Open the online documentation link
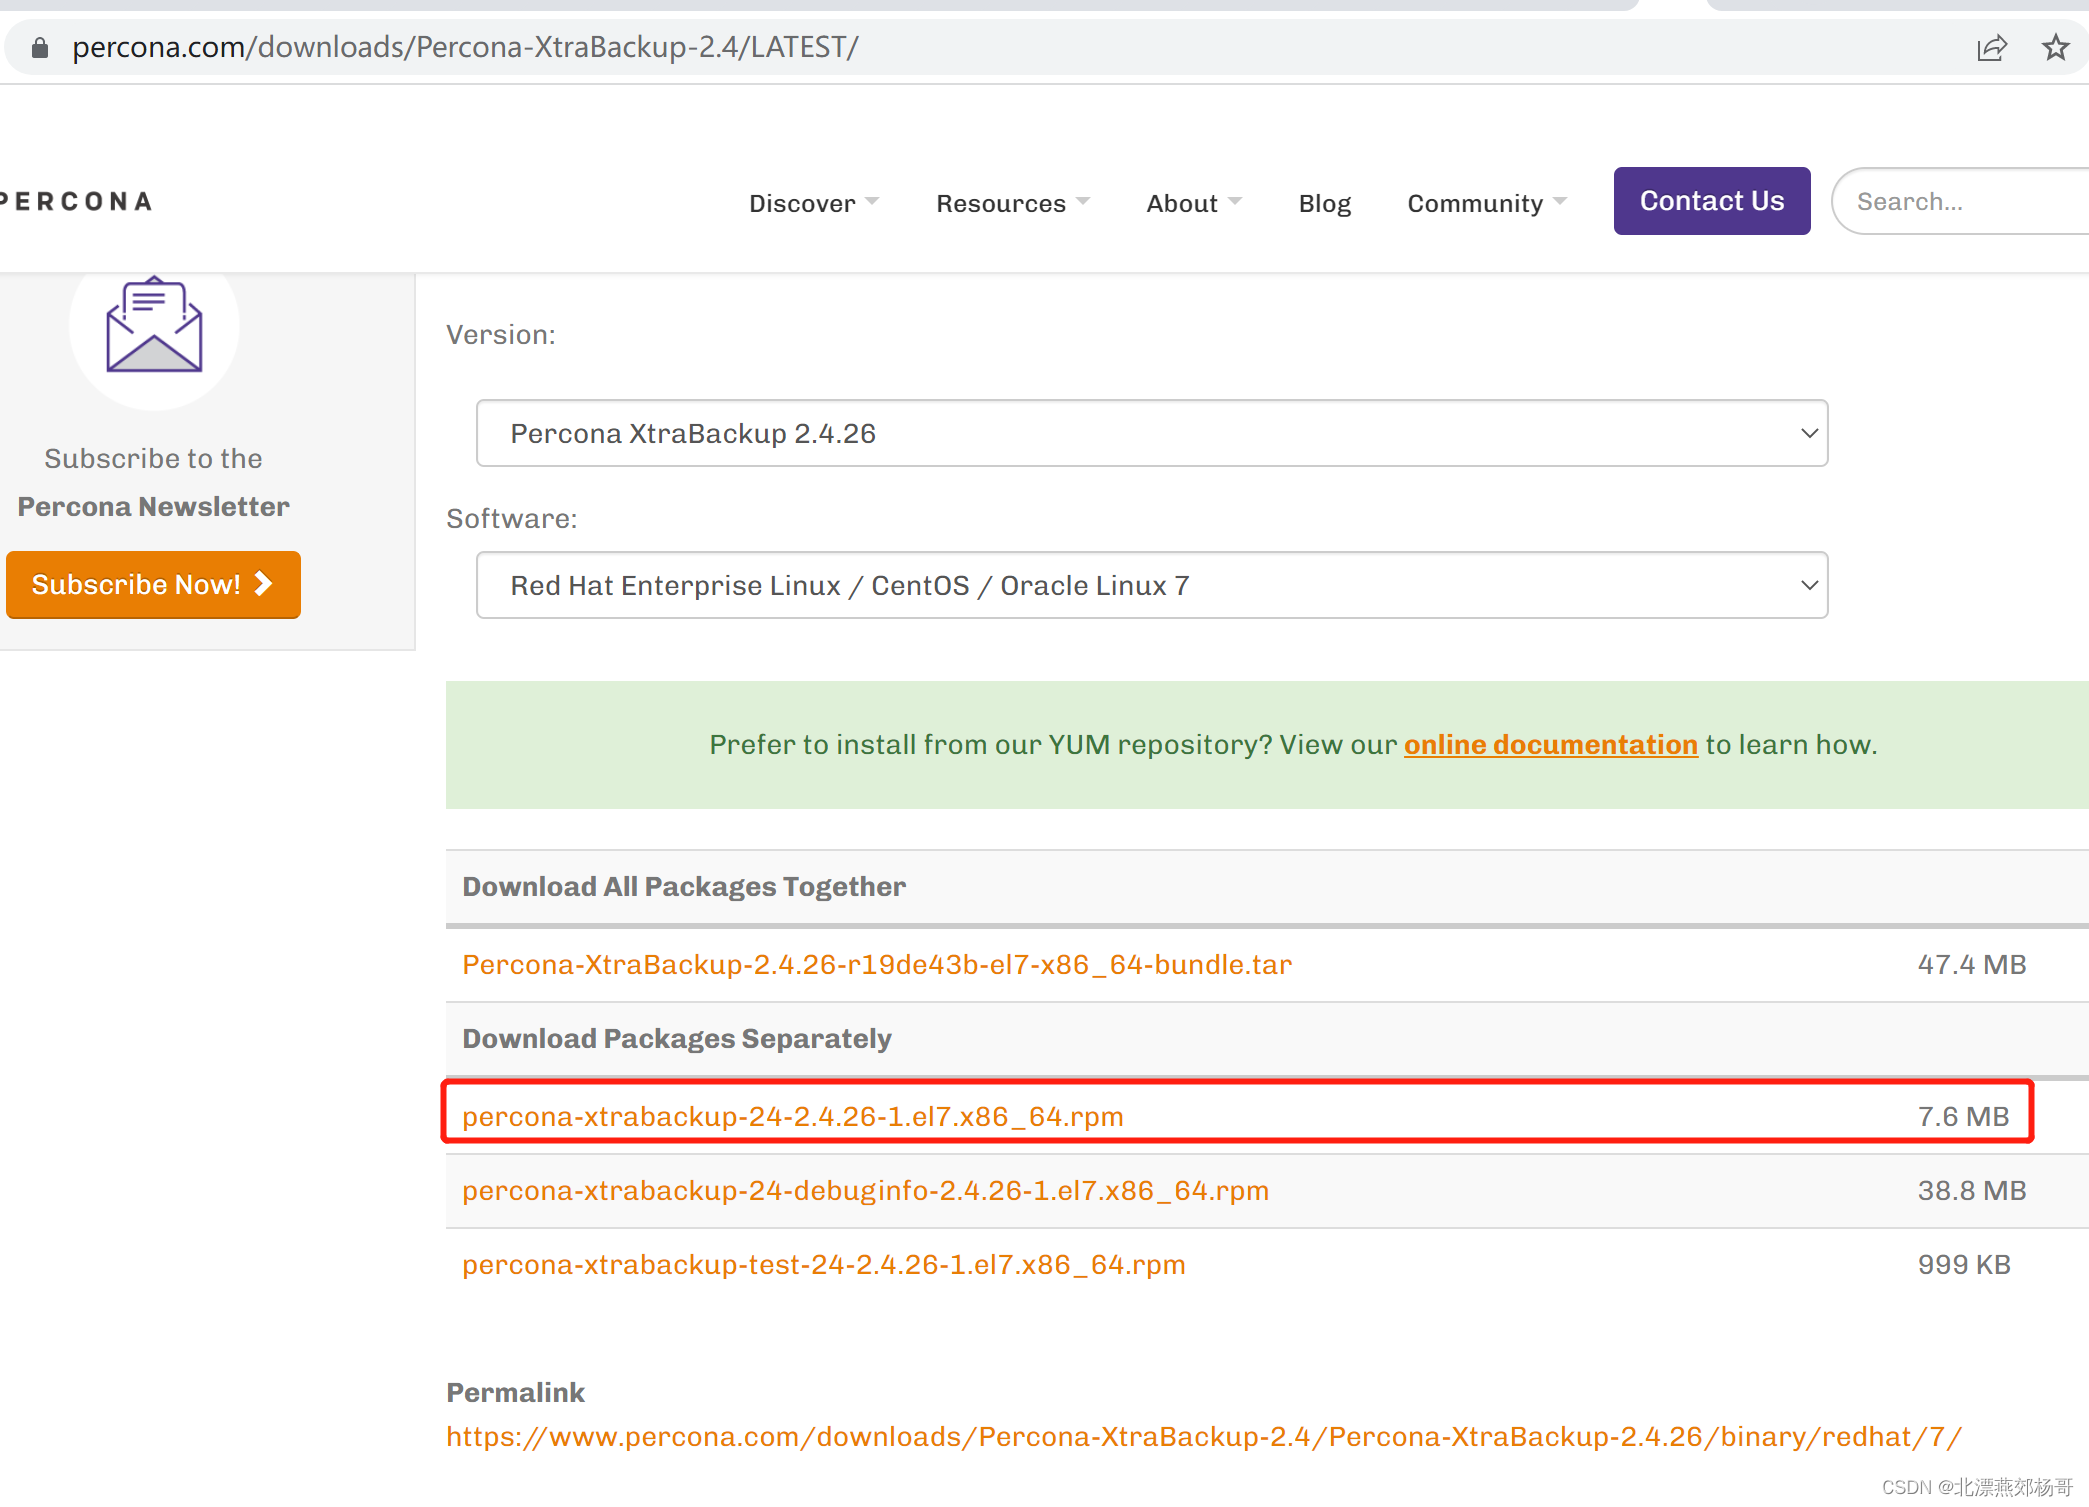Image resolution: width=2089 pixels, height=1507 pixels. [x=1551, y=744]
